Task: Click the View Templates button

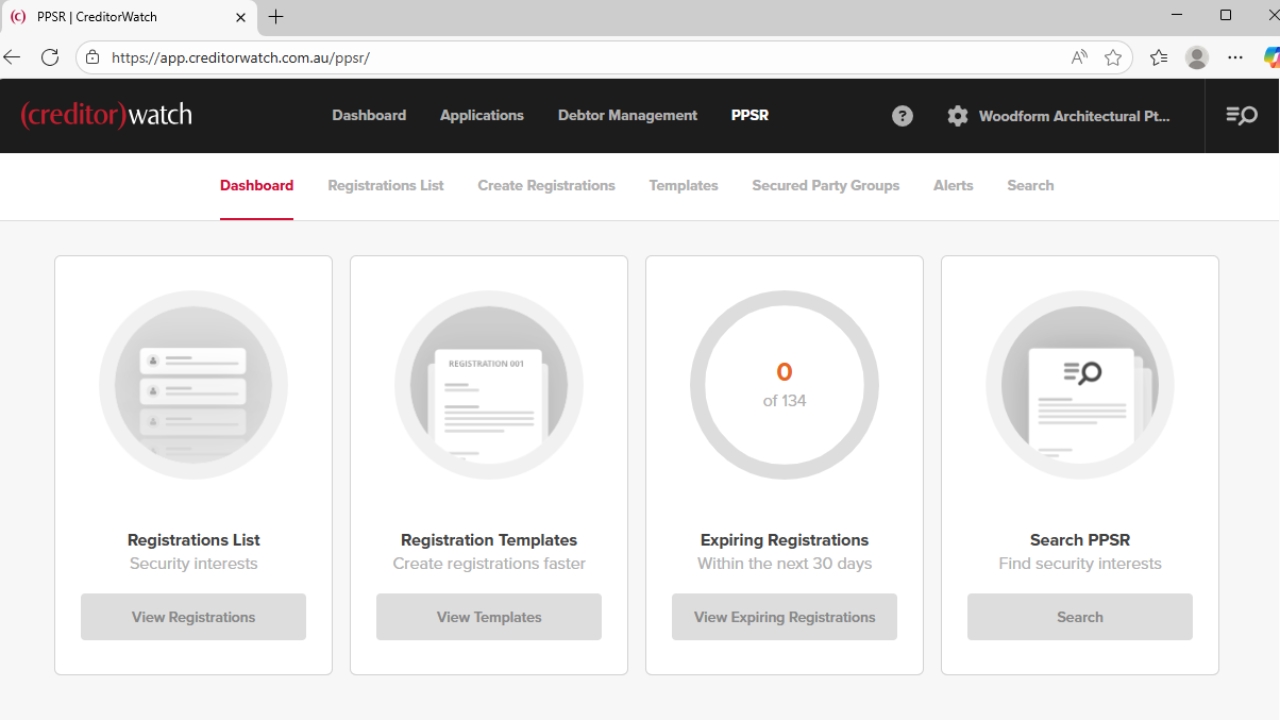Action: click(489, 617)
